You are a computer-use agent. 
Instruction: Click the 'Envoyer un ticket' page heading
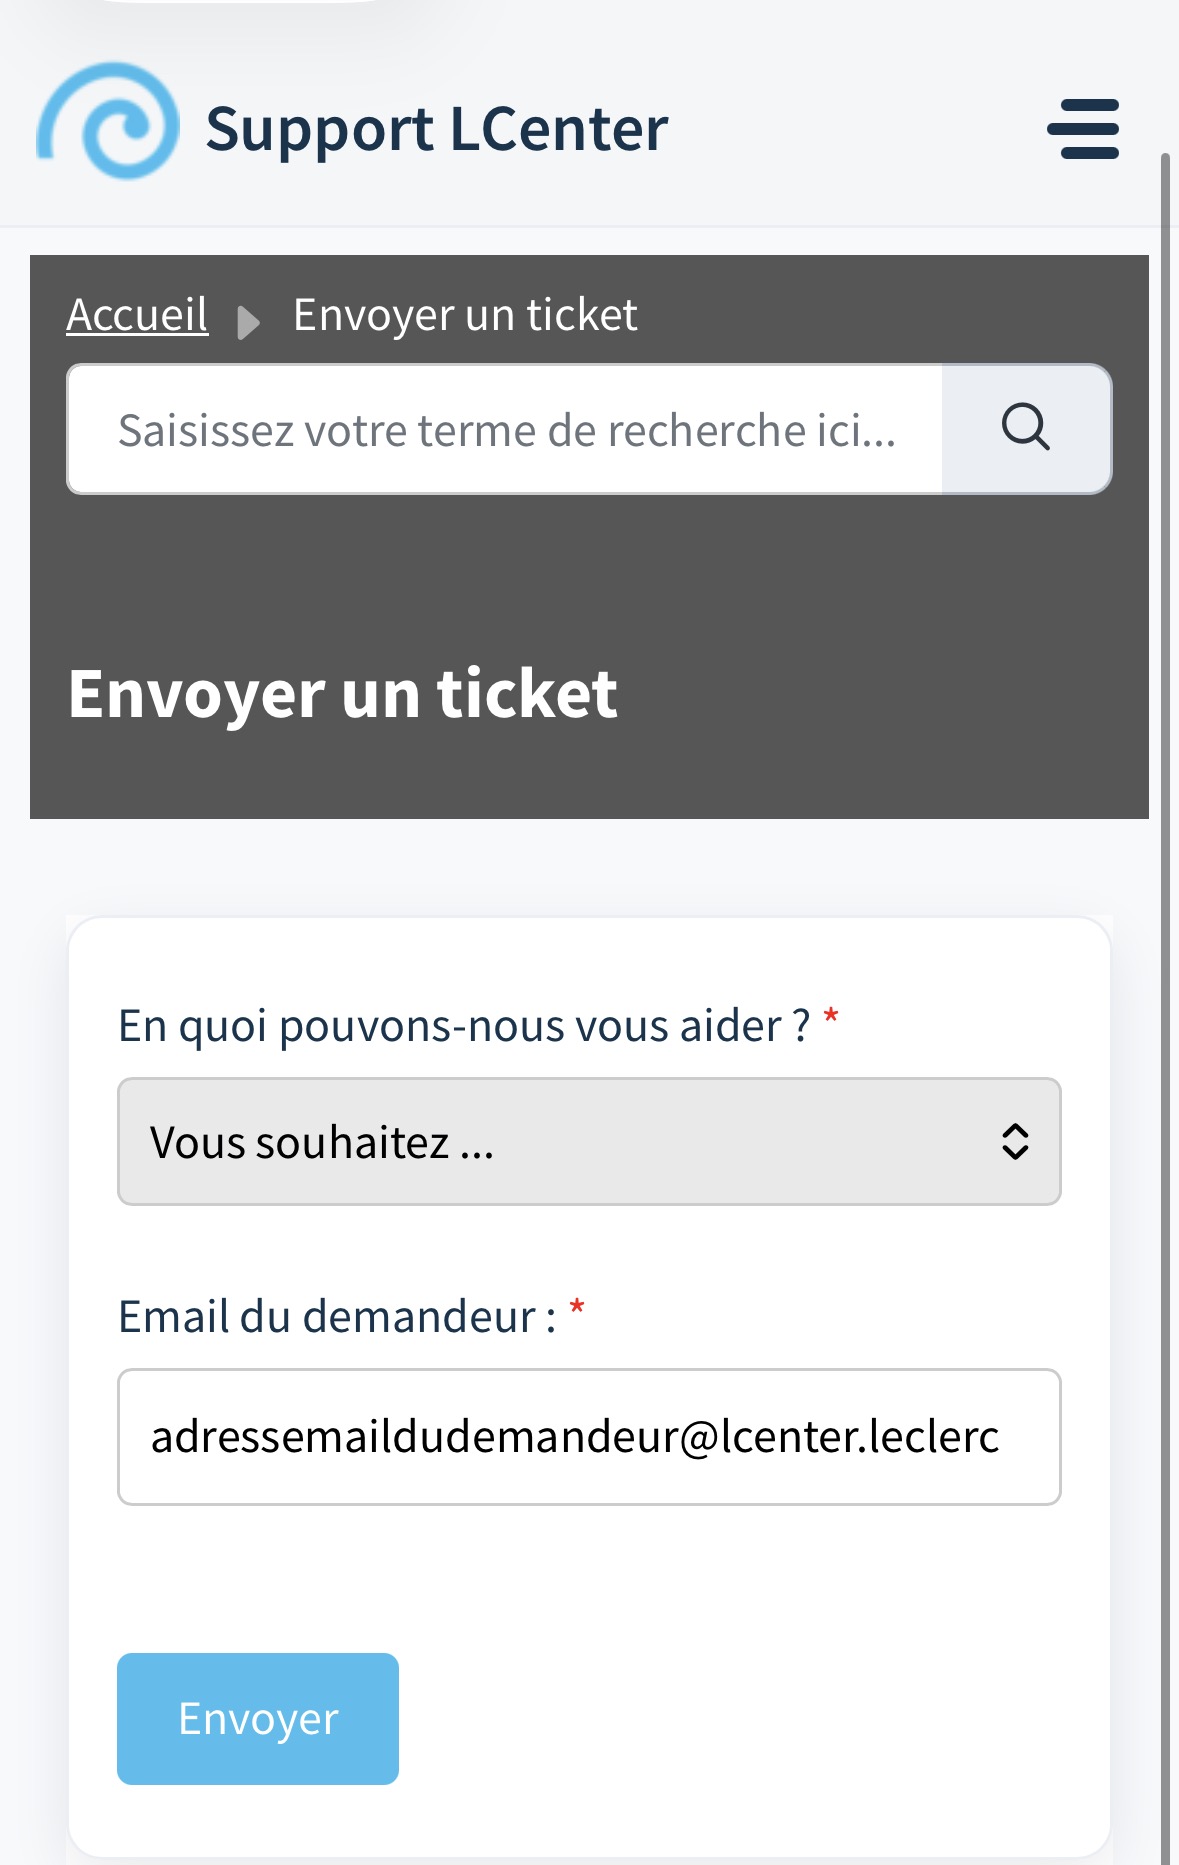[x=343, y=693]
